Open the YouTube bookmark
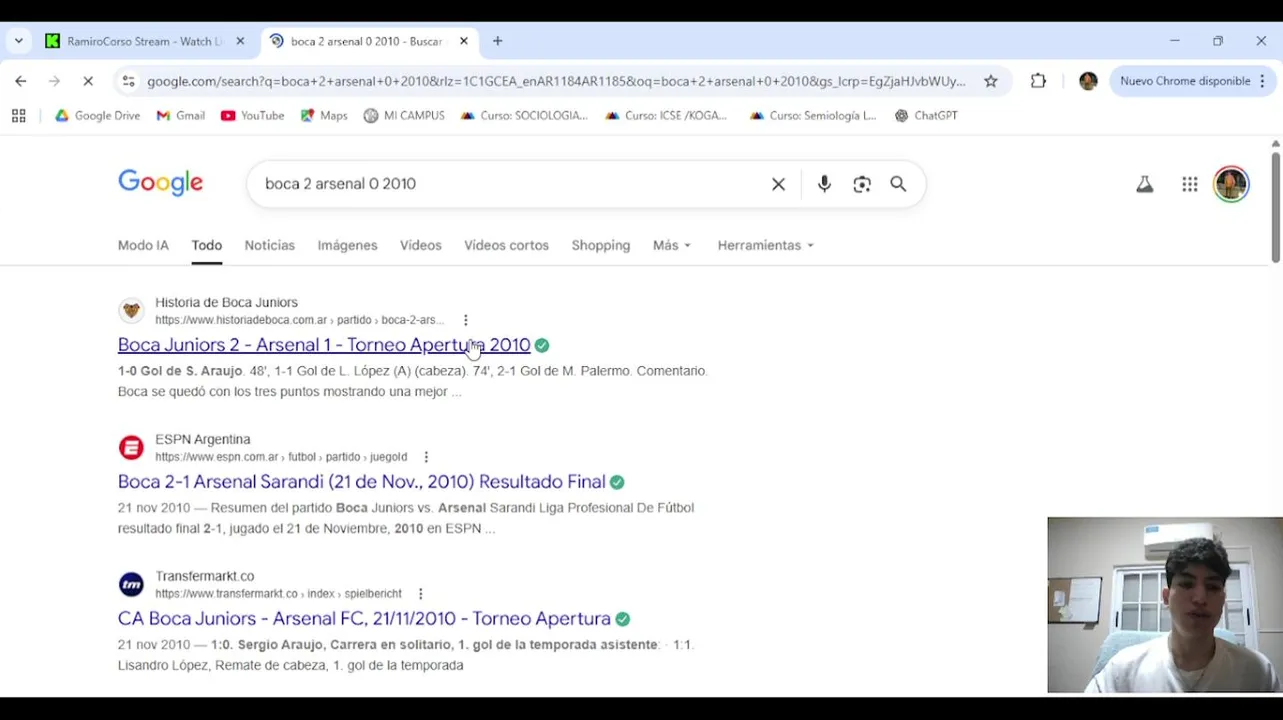1283x720 pixels. coord(253,116)
